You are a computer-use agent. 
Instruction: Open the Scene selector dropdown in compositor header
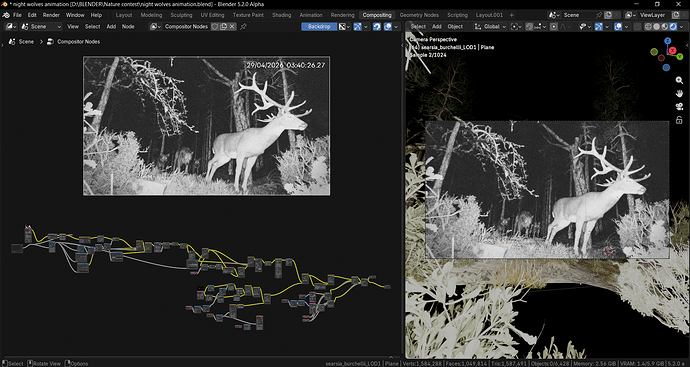[x=41, y=26]
